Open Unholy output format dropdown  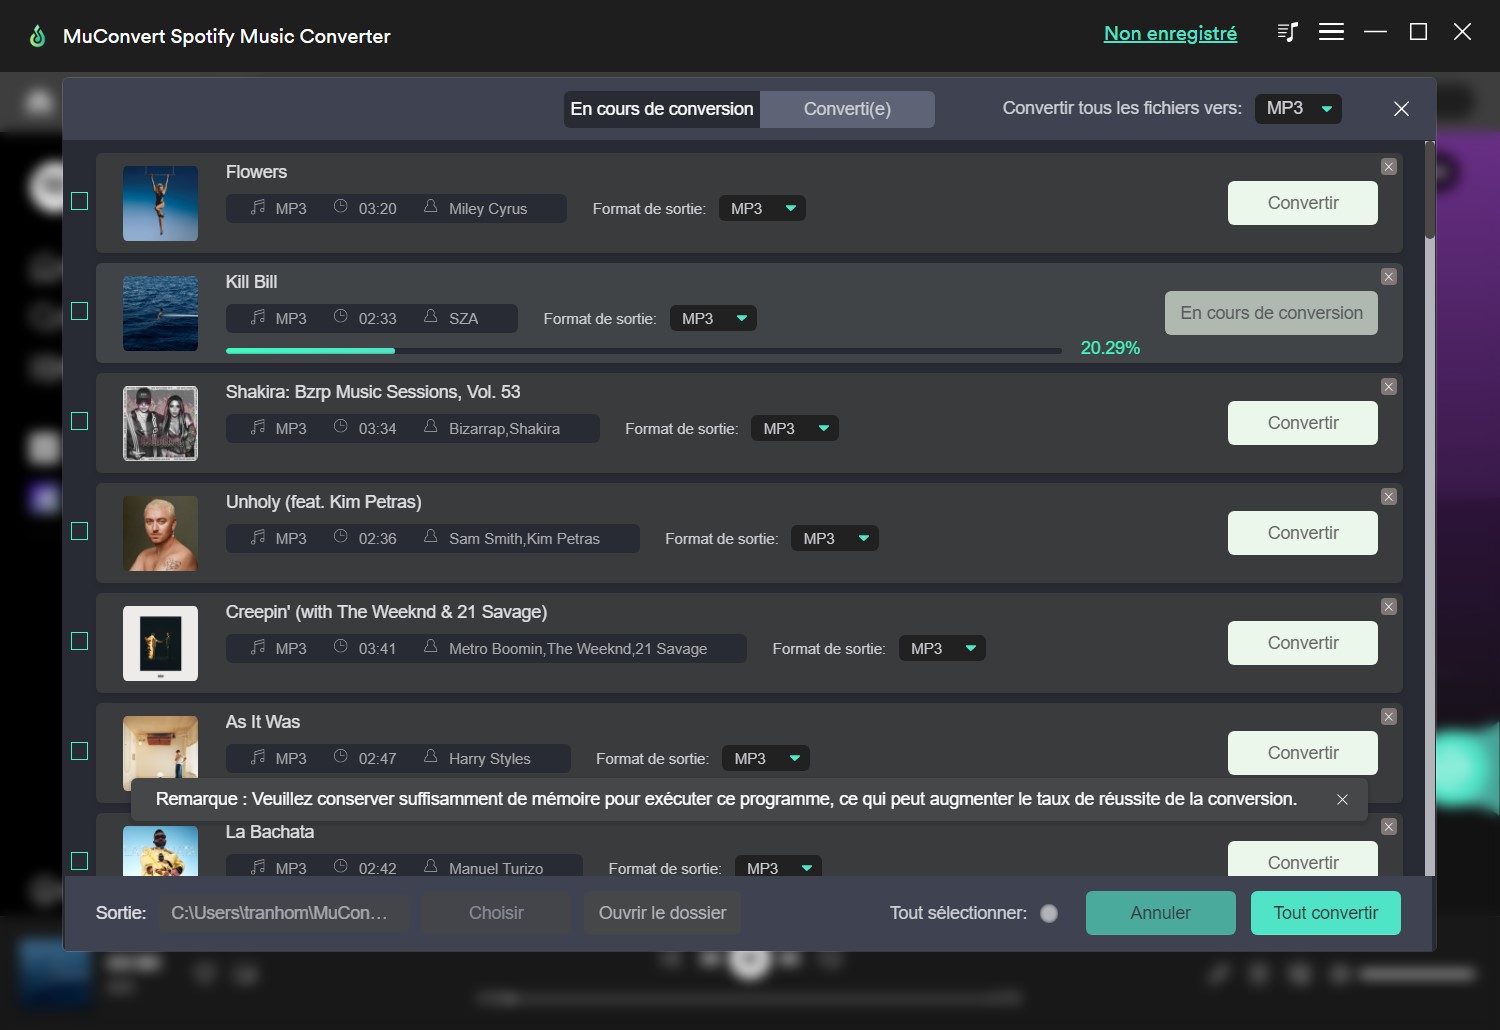835,538
